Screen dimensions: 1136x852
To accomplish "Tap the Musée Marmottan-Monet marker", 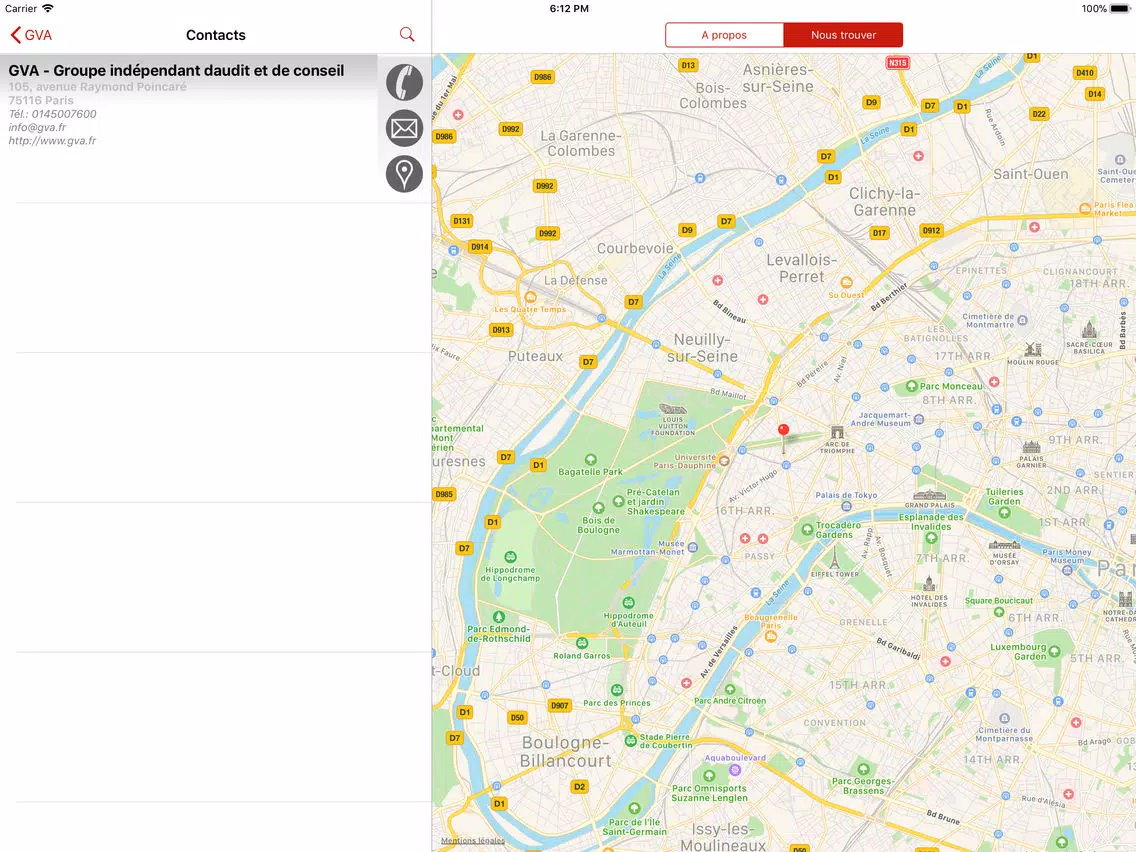I will pyautogui.click(x=693, y=548).
